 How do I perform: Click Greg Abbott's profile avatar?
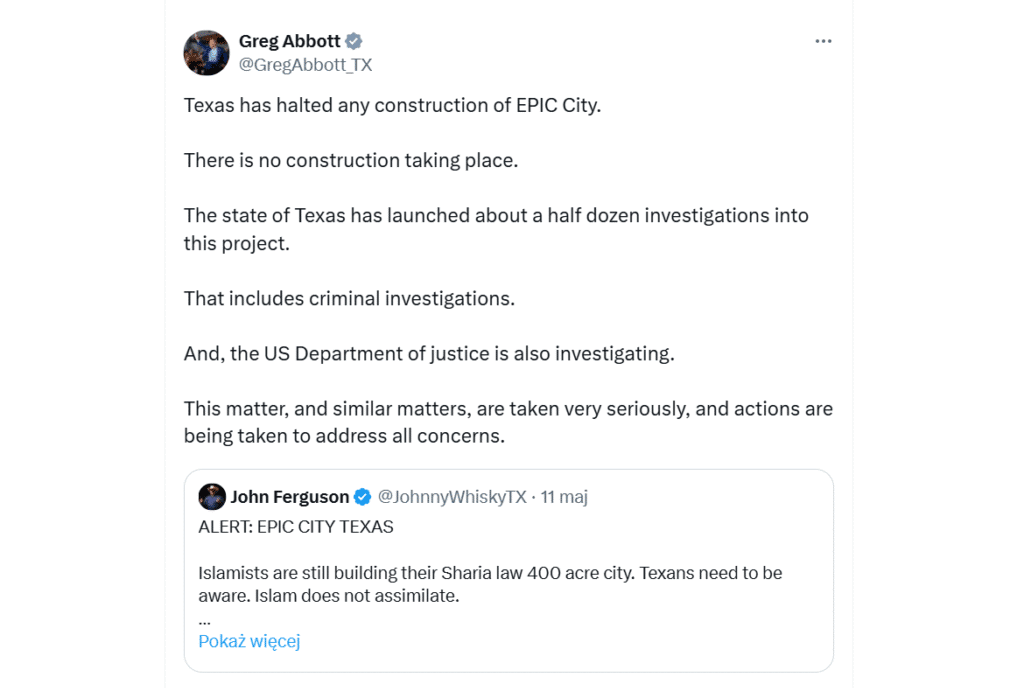pyautogui.click(x=207, y=53)
